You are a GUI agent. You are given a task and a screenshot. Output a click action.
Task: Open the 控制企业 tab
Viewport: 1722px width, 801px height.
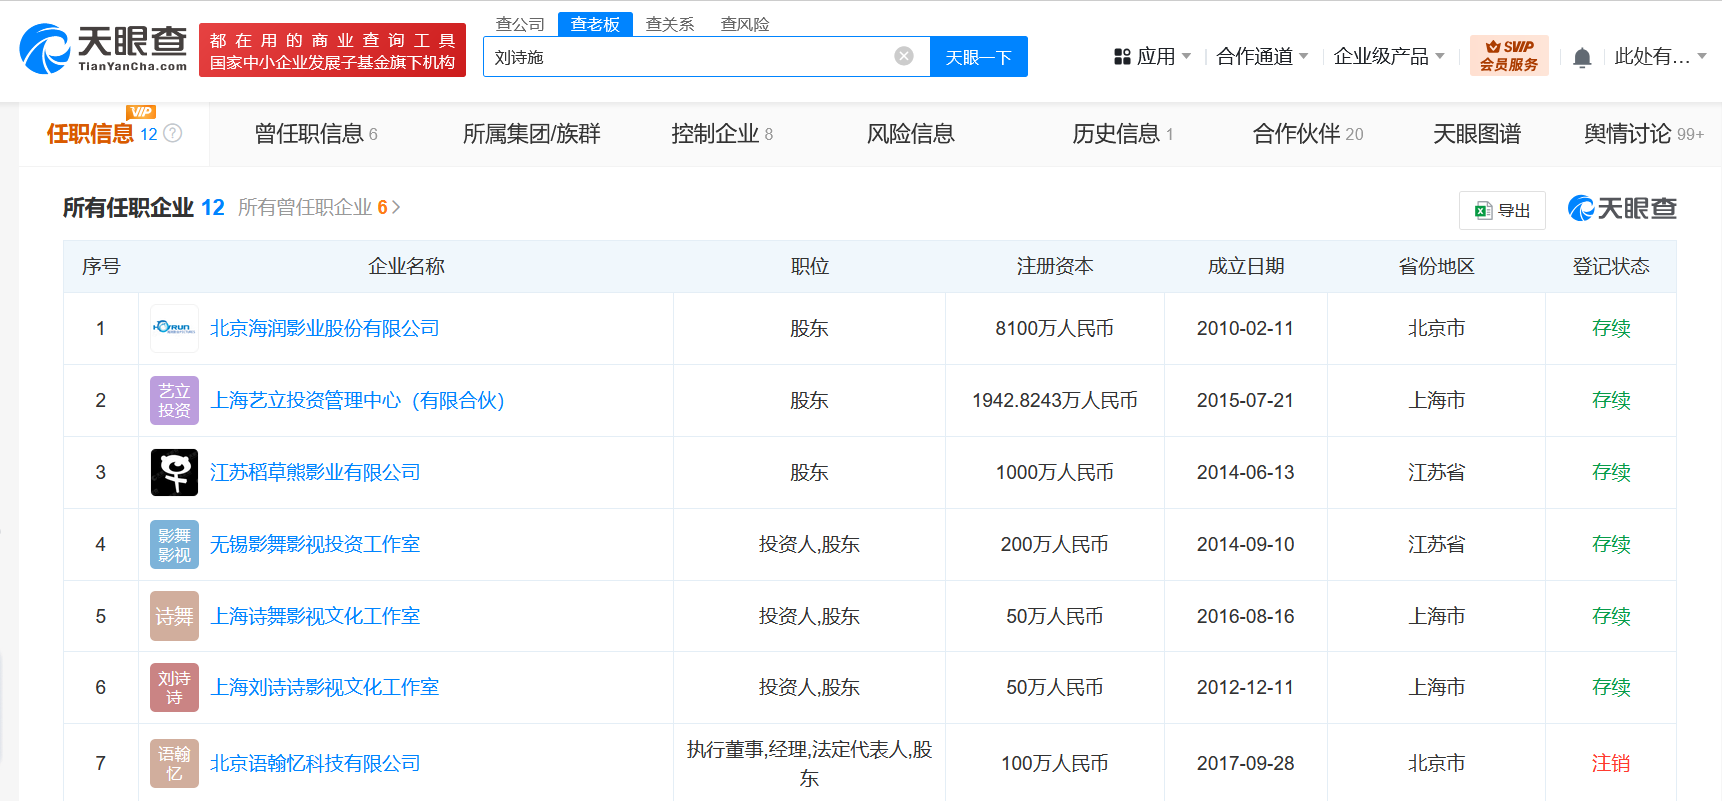(722, 133)
